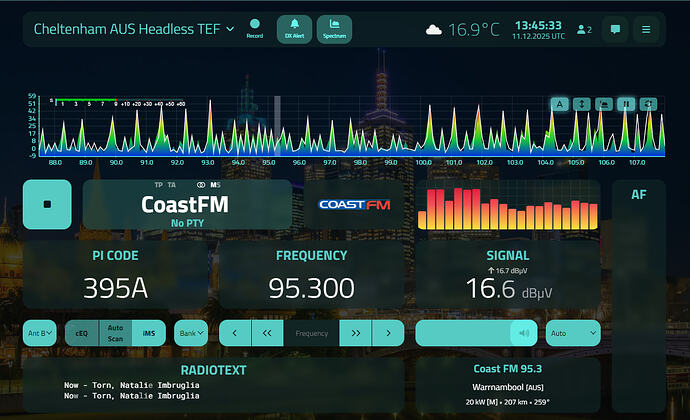Toggle the iMS filter

(149, 333)
